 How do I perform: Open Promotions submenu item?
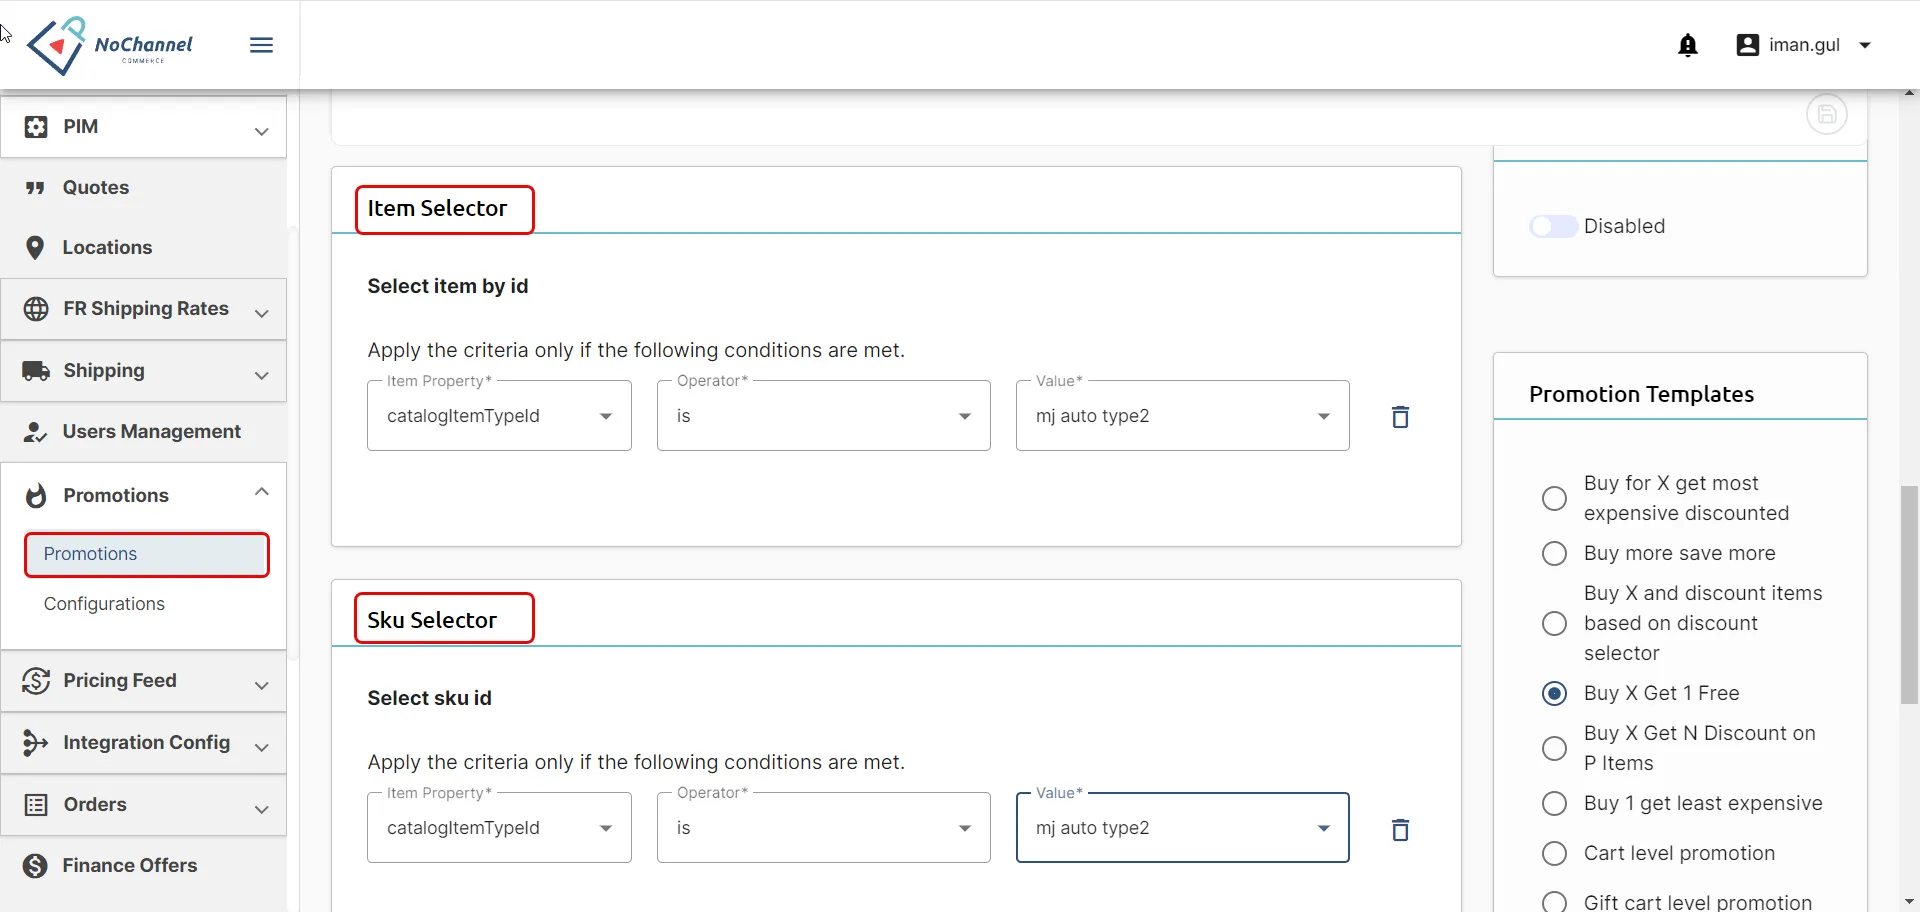[x=147, y=555]
